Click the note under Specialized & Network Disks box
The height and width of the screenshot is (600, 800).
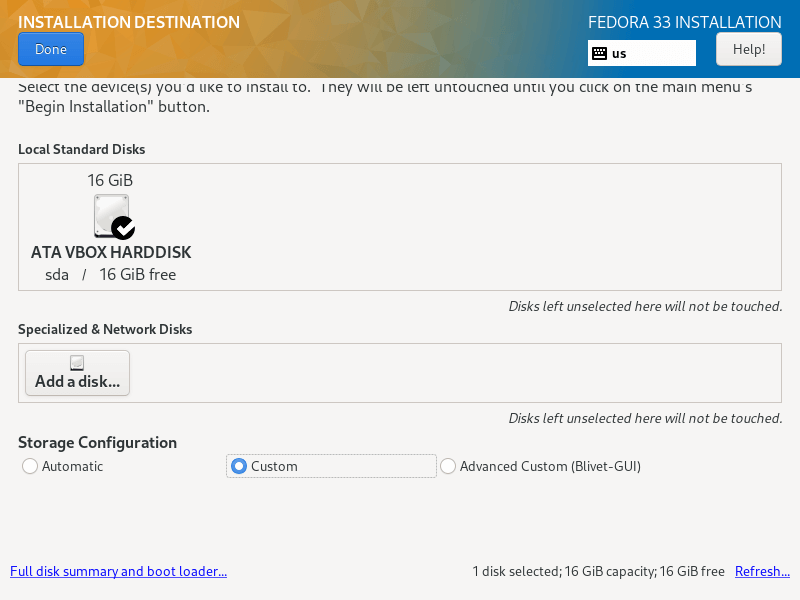(x=645, y=418)
